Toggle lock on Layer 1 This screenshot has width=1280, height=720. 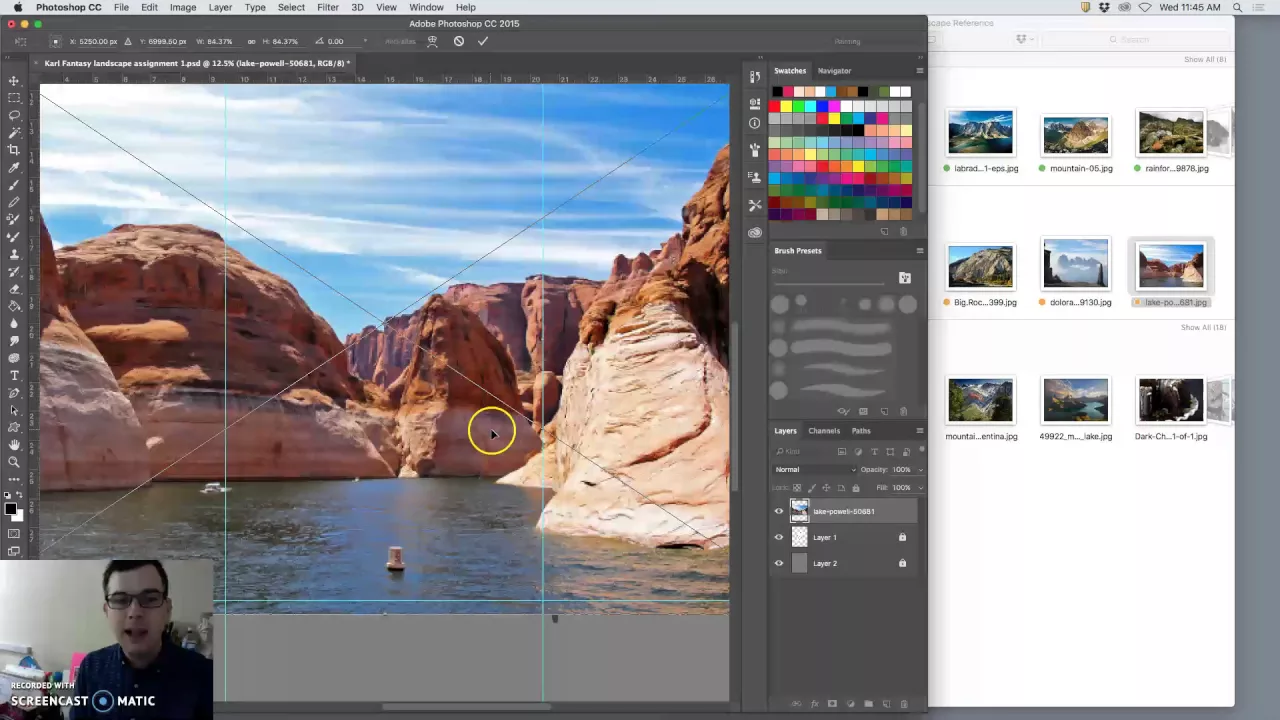[x=902, y=537]
